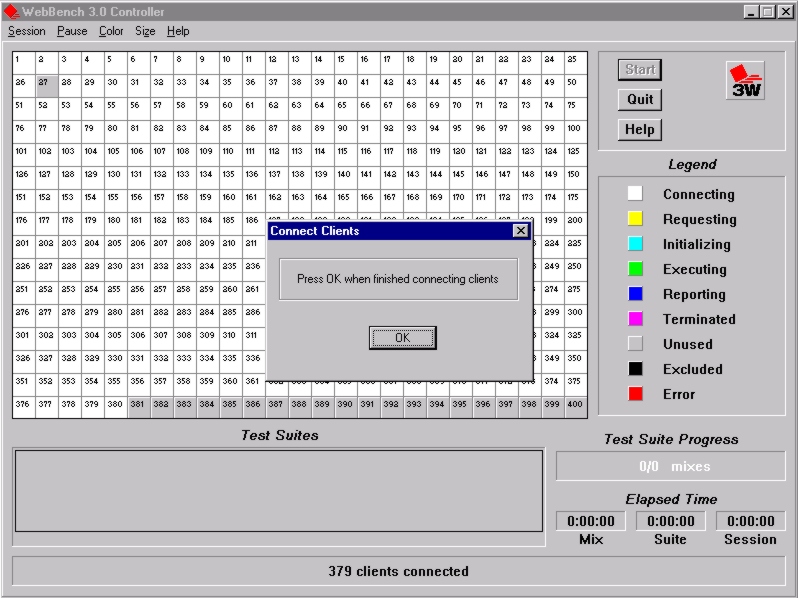Open the Pause menu
The height and width of the screenshot is (598, 798).
[72, 31]
